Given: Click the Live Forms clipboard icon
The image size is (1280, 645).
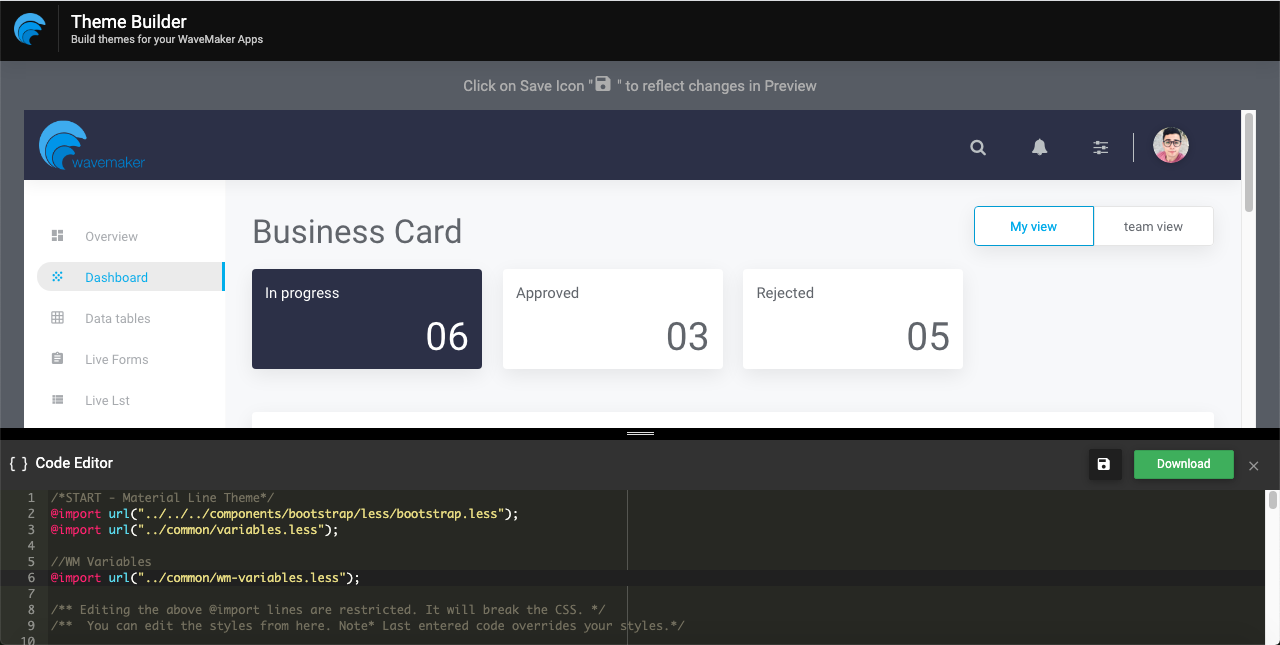Looking at the screenshot, I should point(58,359).
